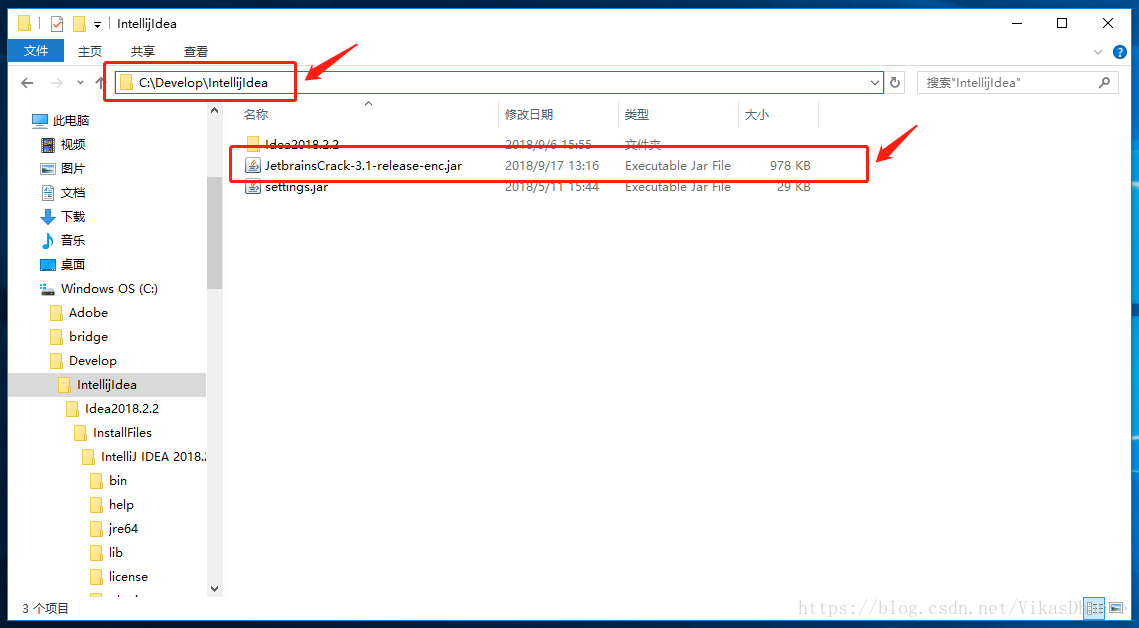The image size is (1139, 628).
Task: Switch to large icons view layout
Action: (1116, 608)
